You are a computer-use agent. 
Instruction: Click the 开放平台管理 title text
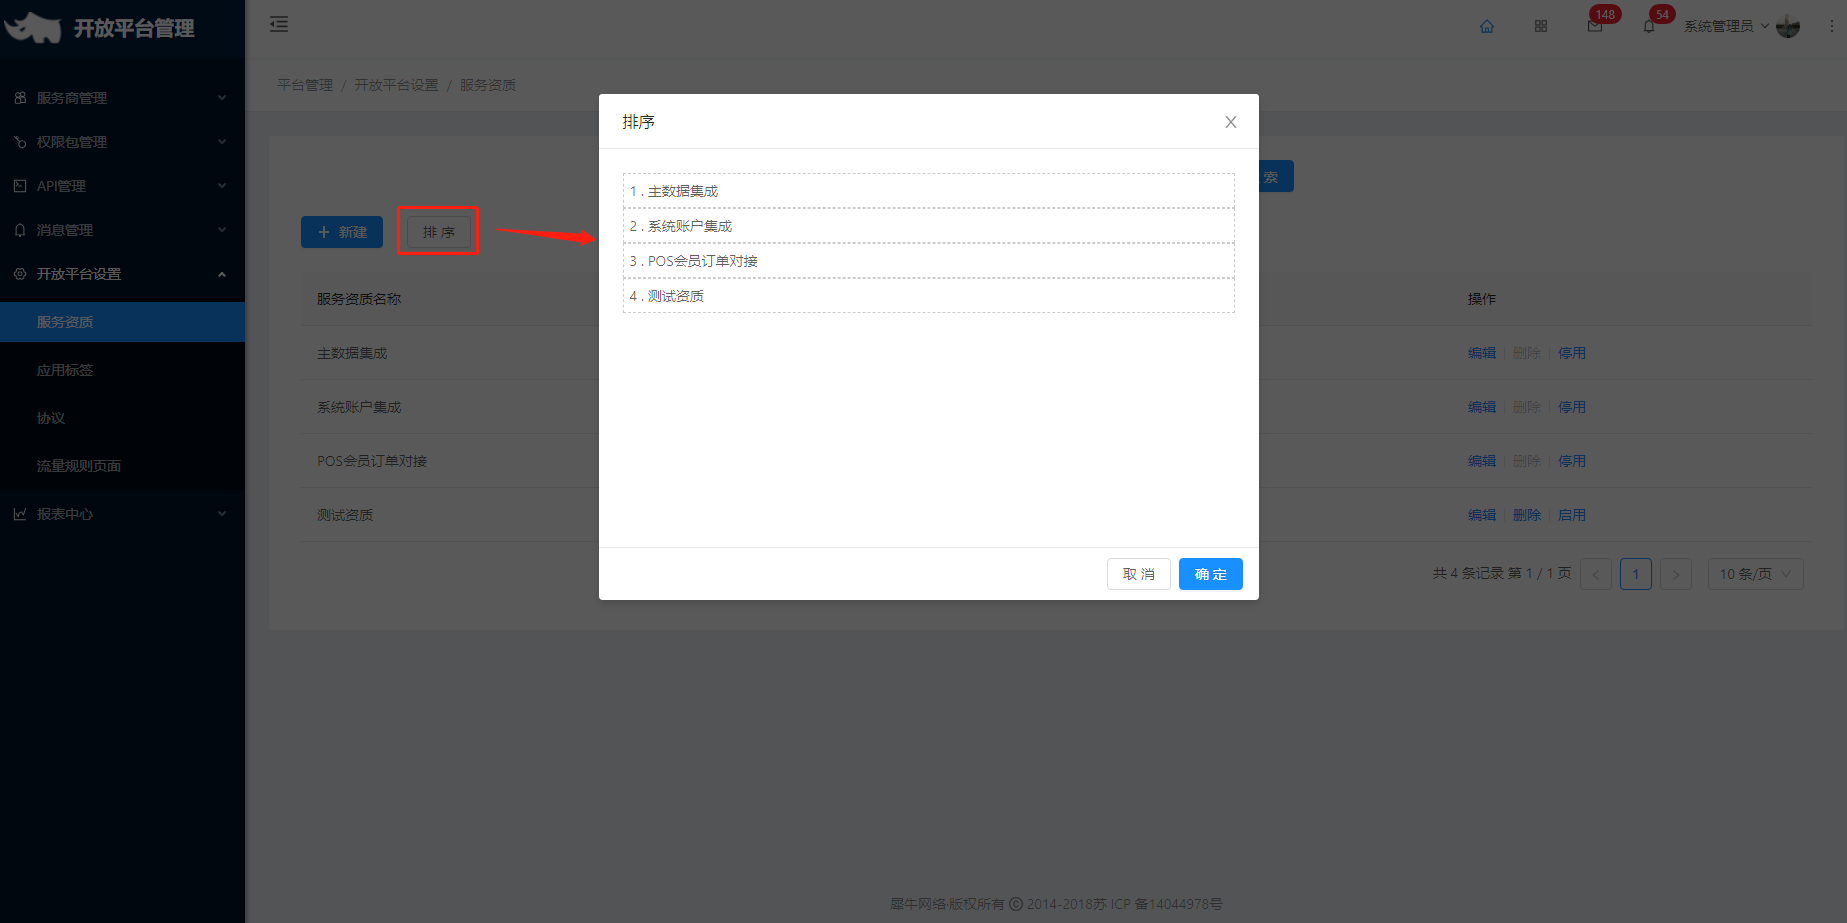point(134,28)
